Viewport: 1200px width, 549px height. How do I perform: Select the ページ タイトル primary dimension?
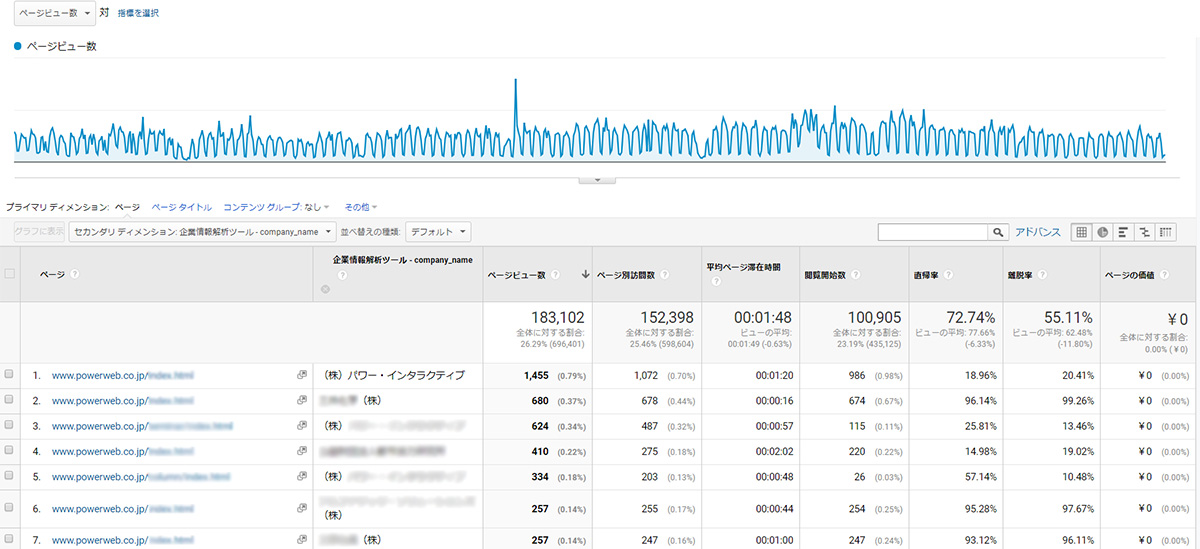click(181, 207)
